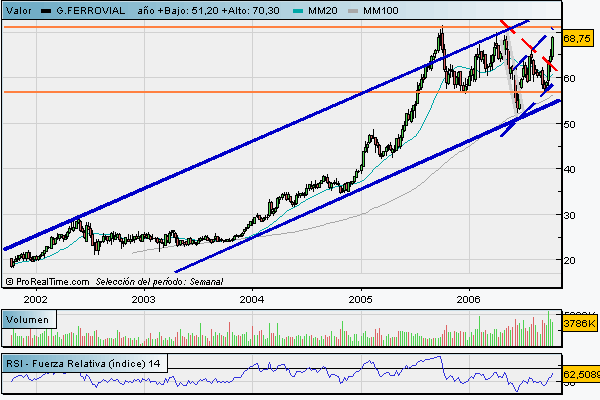Viewport: 600px width, 400px height.
Task: Click the 2002 time axis label
Action: (x=36, y=299)
